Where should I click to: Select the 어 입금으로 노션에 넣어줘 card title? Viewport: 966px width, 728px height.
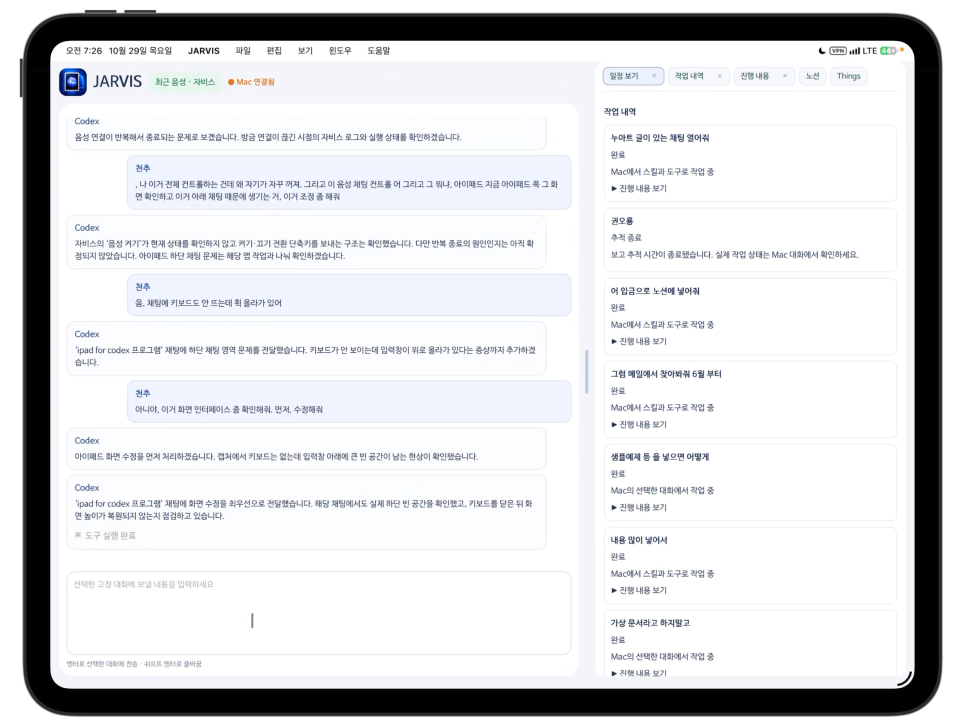click(655, 291)
